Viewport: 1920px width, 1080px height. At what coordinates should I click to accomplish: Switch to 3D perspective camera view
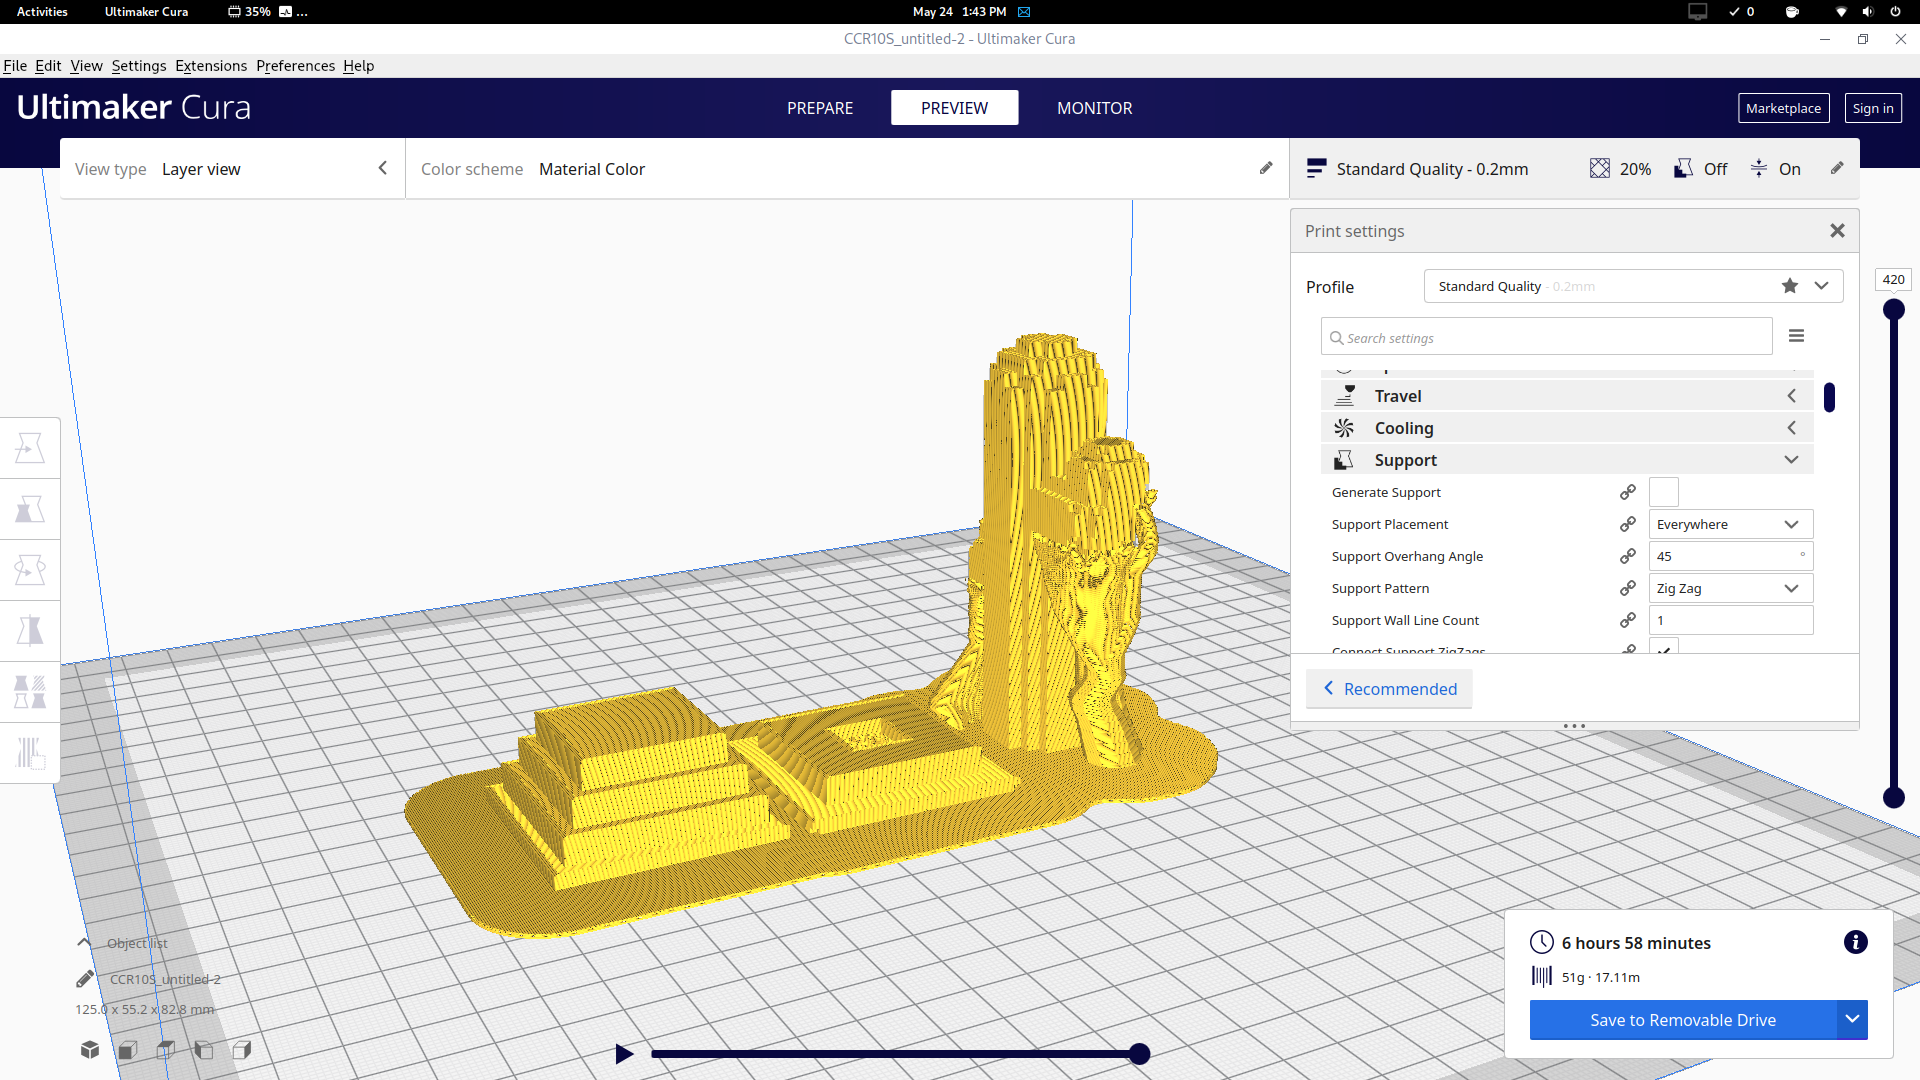[x=90, y=1049]
